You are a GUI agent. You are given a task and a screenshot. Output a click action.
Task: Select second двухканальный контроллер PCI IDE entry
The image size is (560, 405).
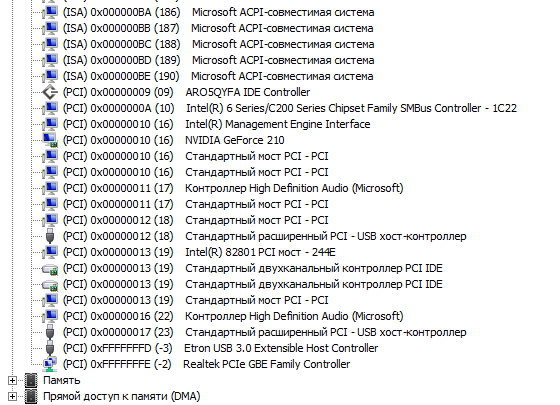point(252,284)
